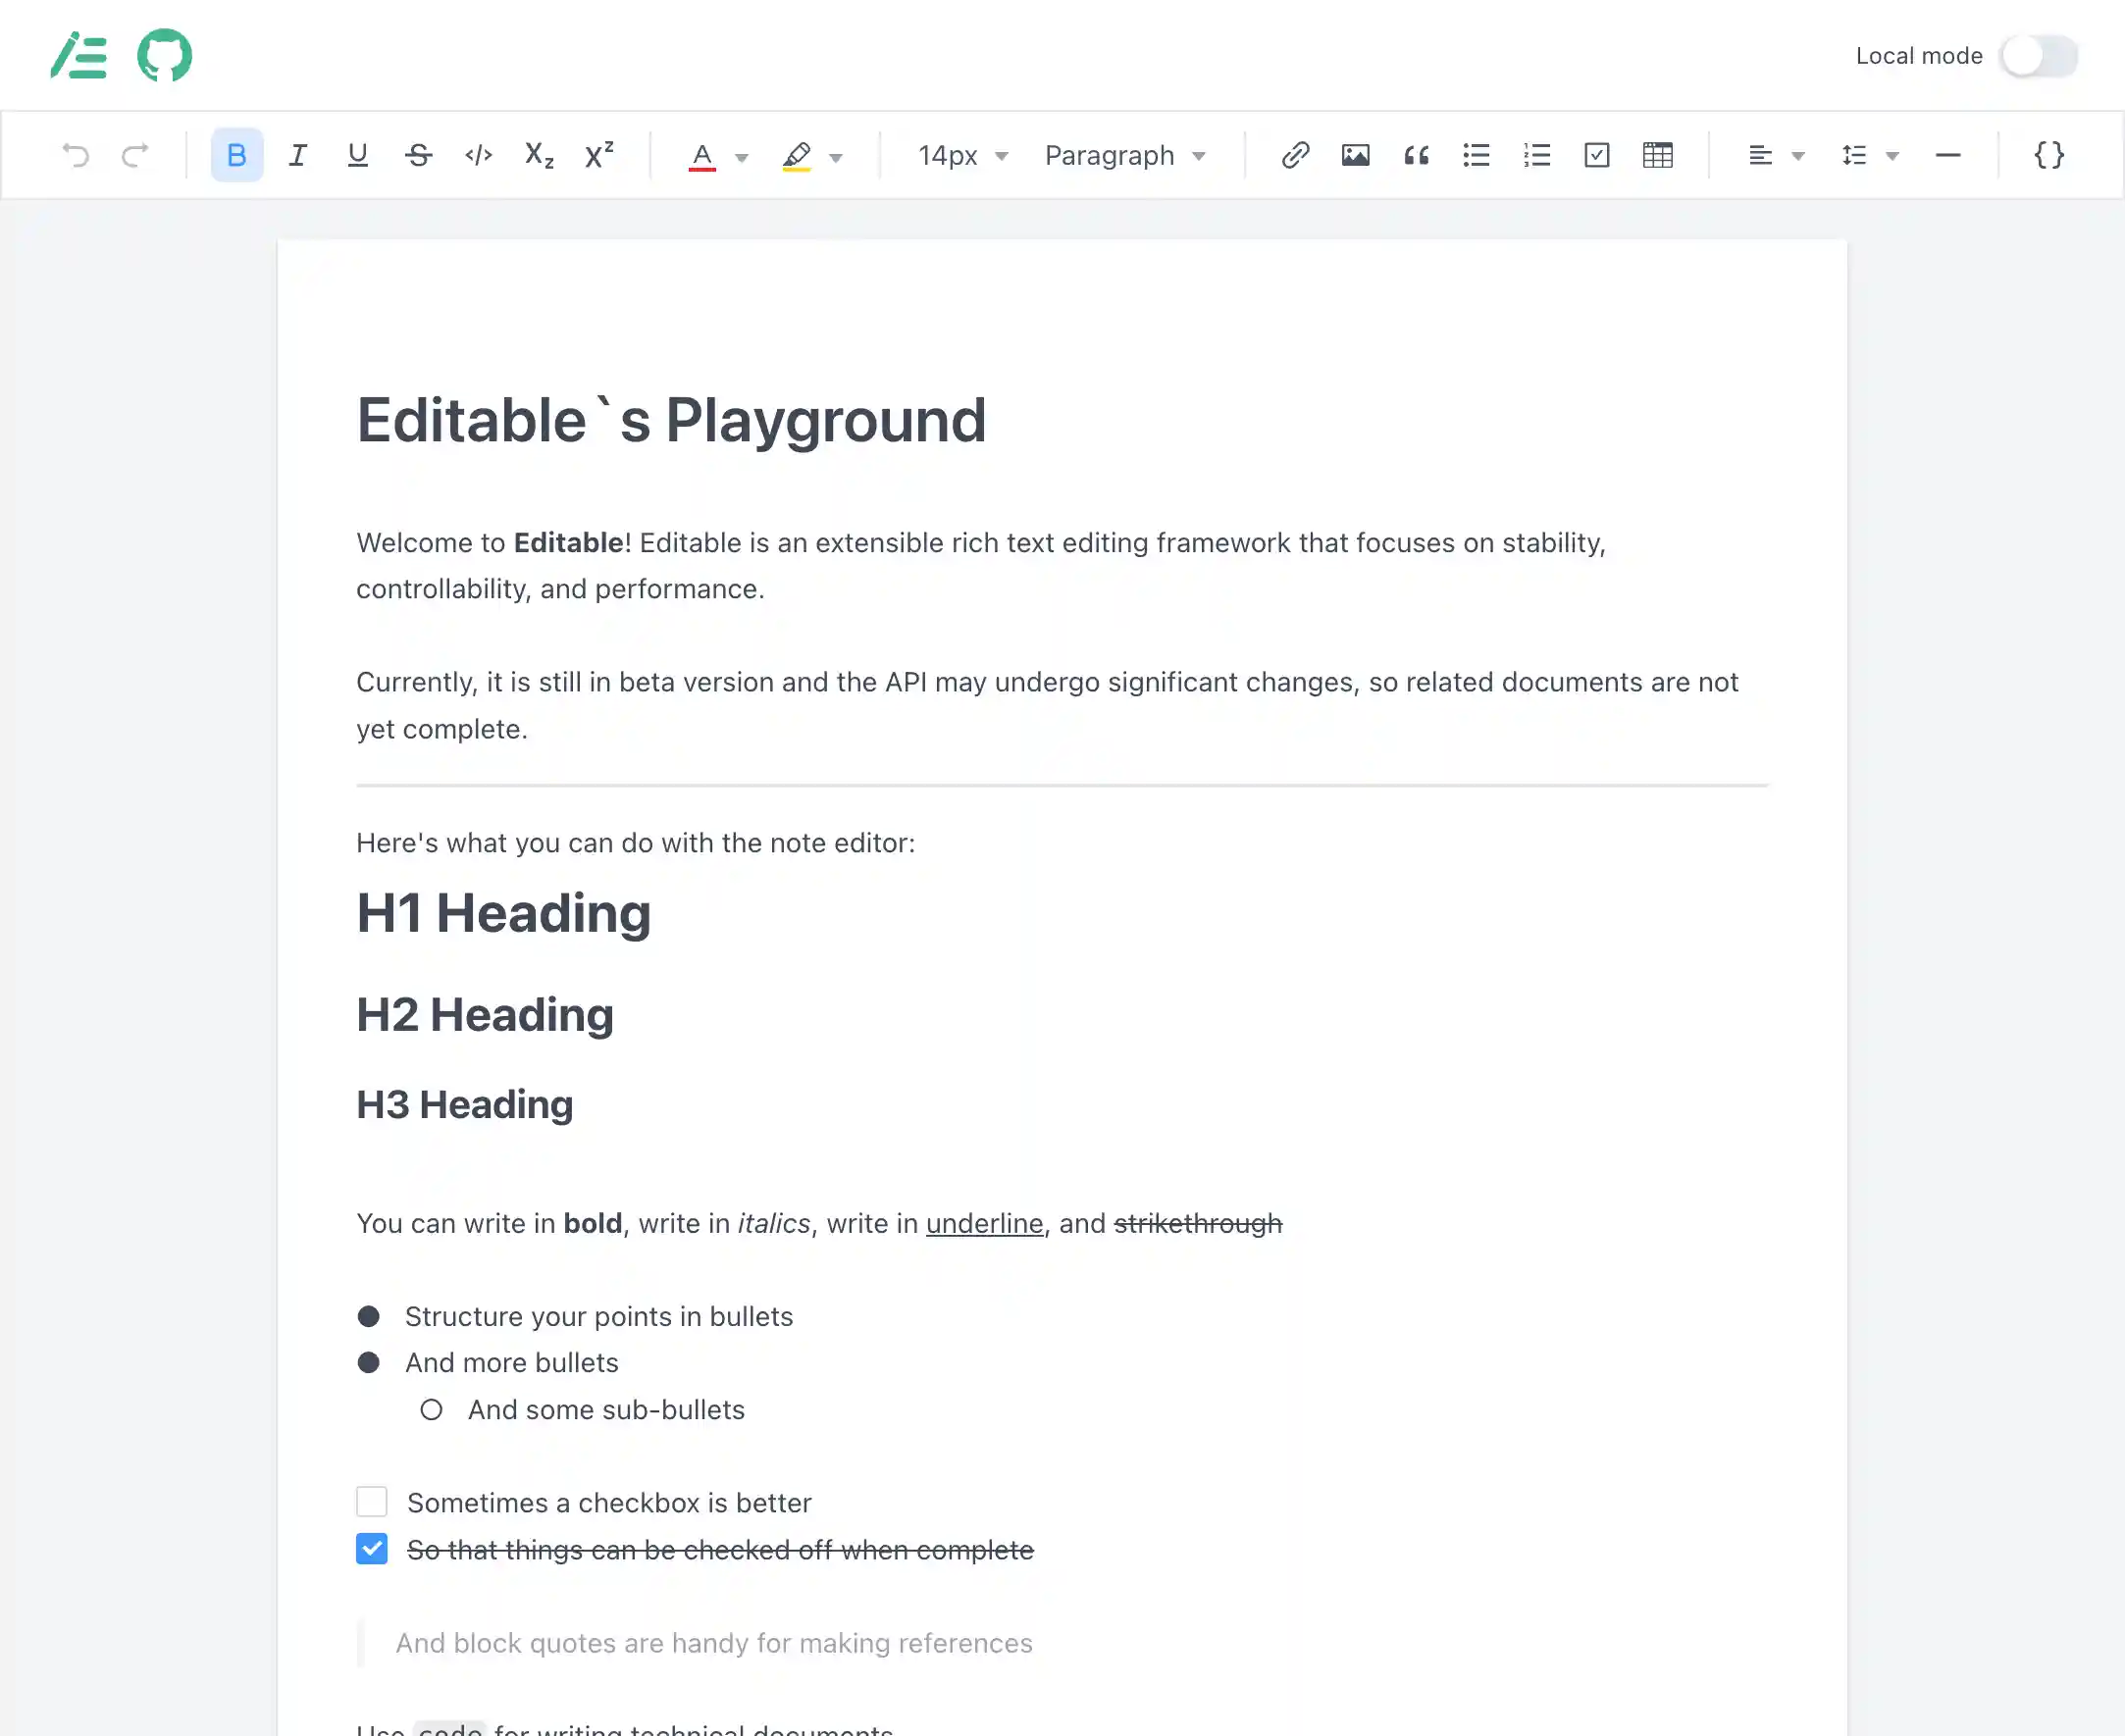
Task: Toggle the Bold formatting button
Action: point(236,155)
